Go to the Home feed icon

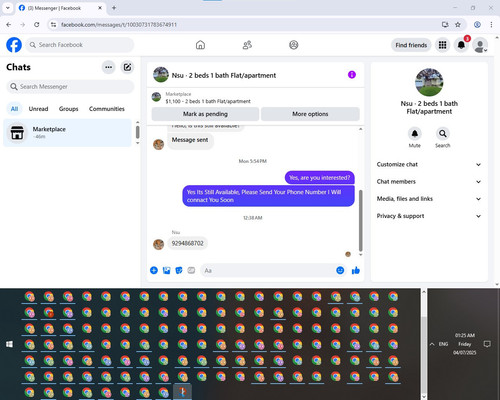point(200,45)
